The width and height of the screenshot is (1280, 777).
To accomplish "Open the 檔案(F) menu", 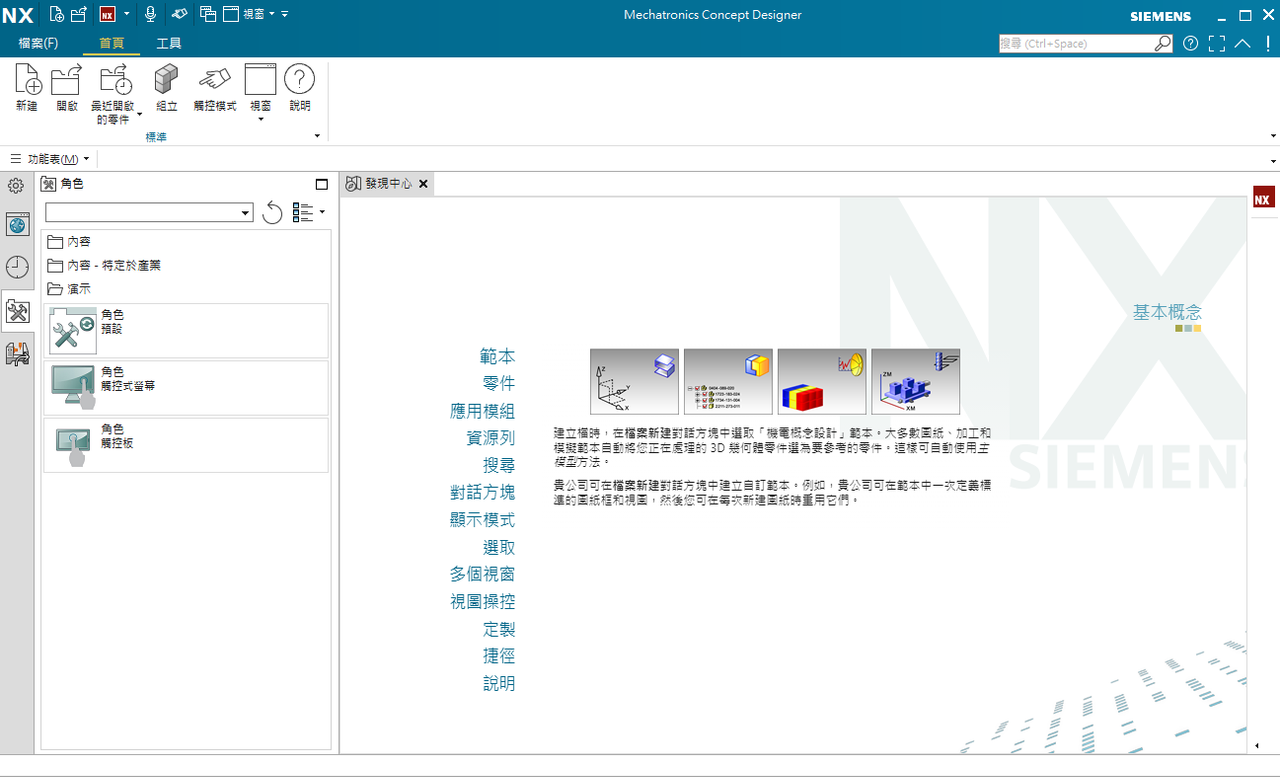I will (38, 43).
